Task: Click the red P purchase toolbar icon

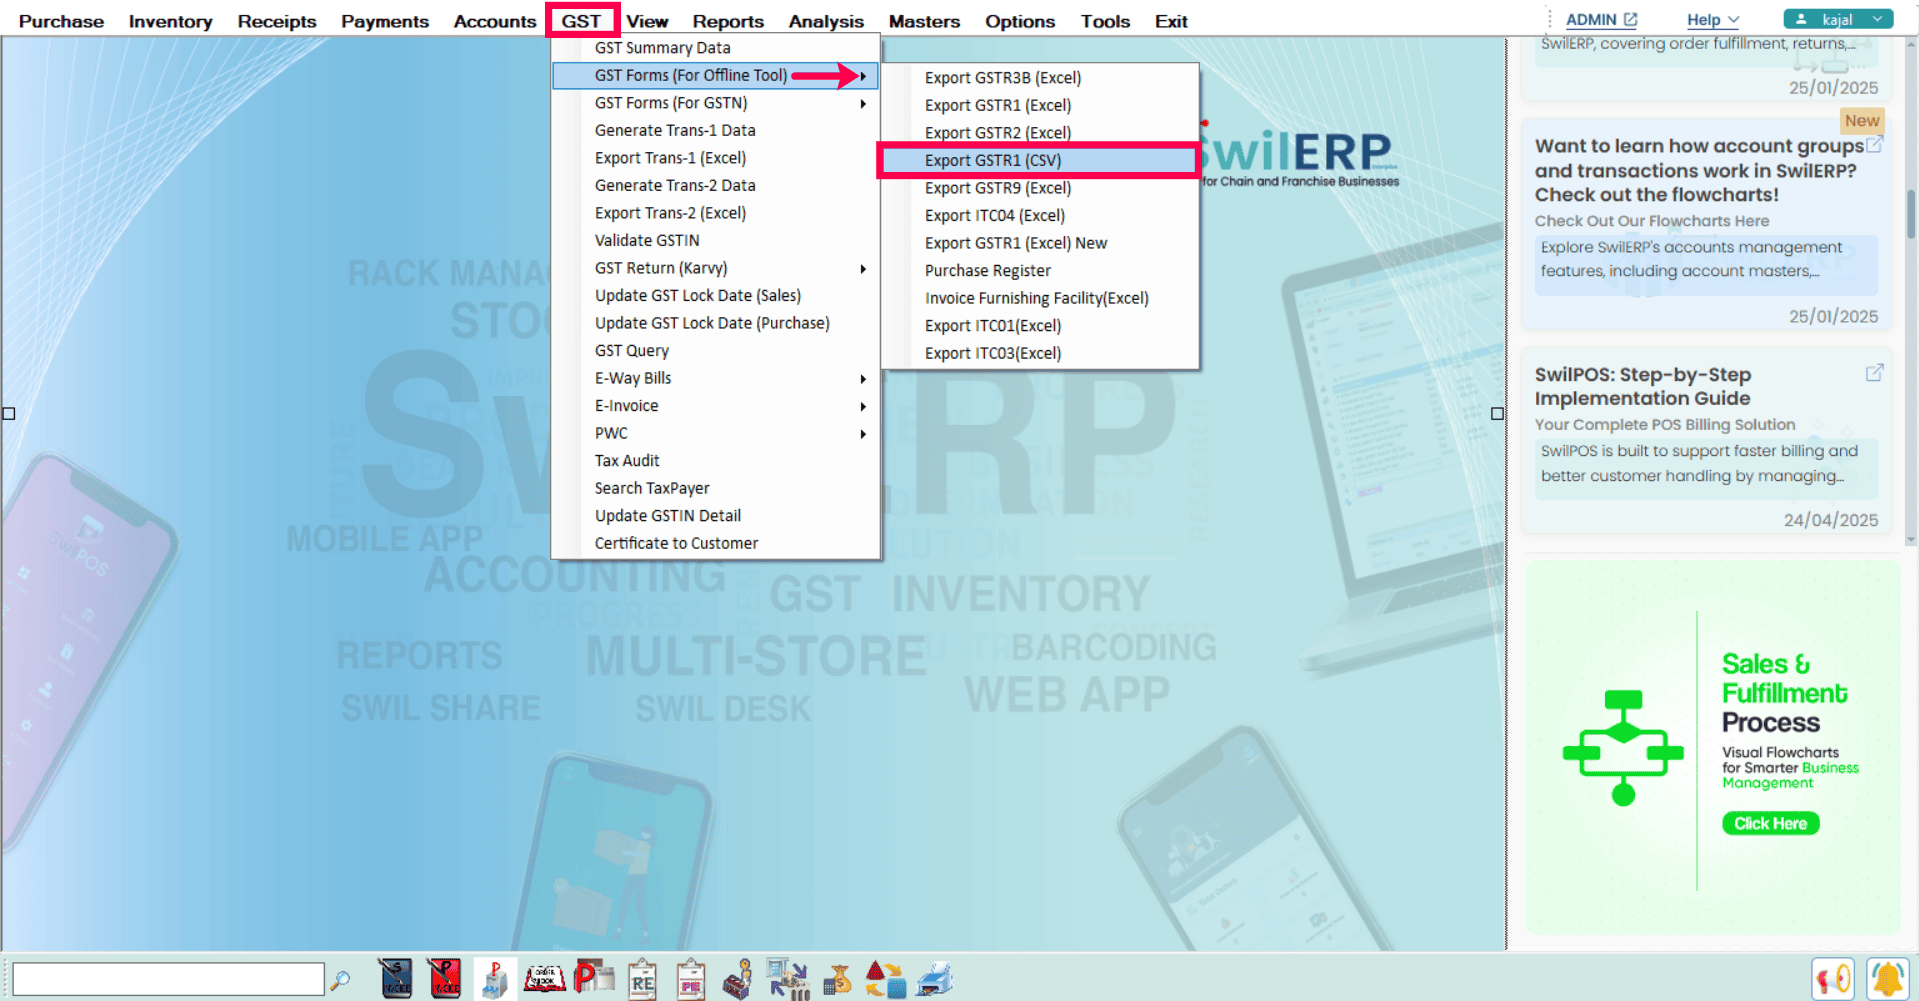Action: pos(594,977)
